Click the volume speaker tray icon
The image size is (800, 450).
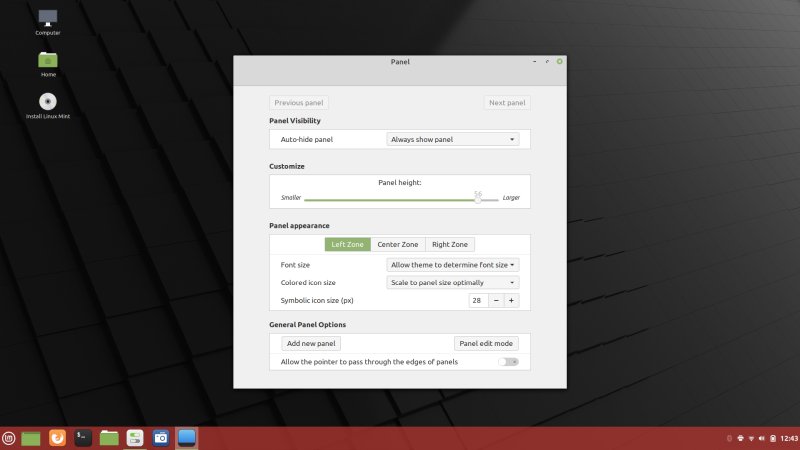(x=762, y=438)
